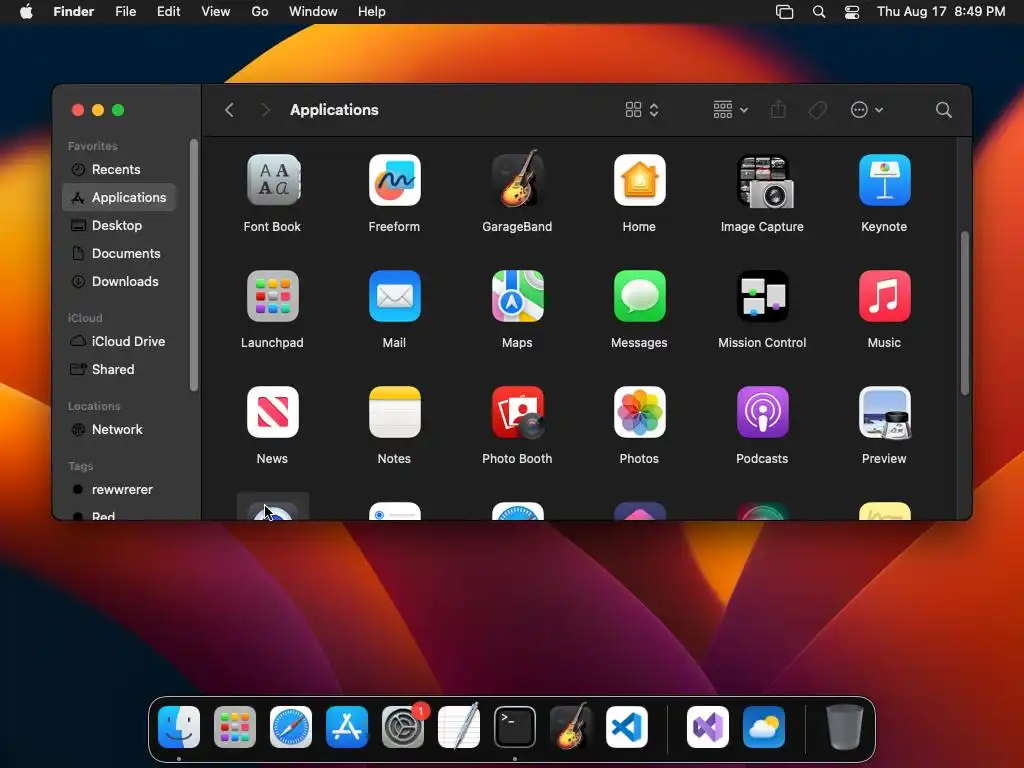
Task: Open the Font Book application
Action: point(273,180)
